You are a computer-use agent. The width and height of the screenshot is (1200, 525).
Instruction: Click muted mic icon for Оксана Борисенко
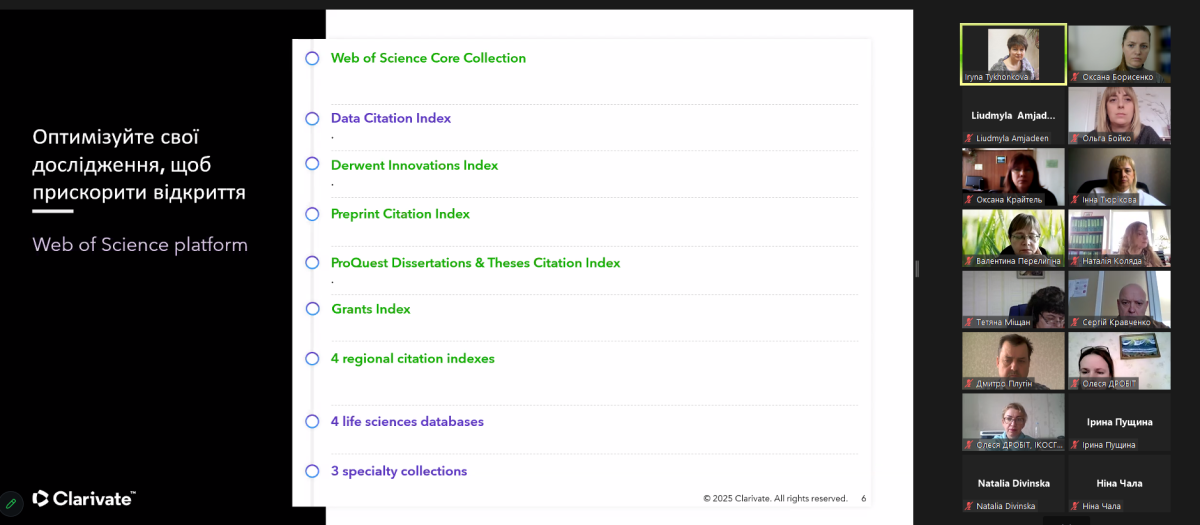(x=1075, y=77)
